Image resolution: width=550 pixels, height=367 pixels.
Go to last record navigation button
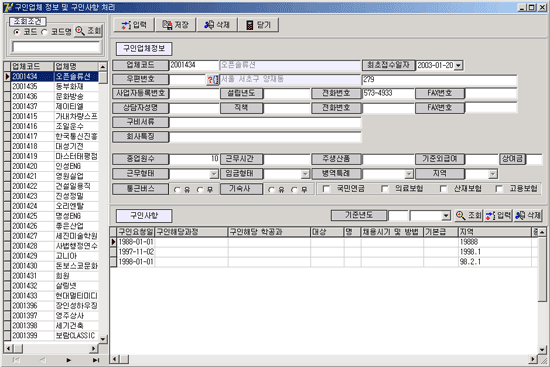coord(95,360)
